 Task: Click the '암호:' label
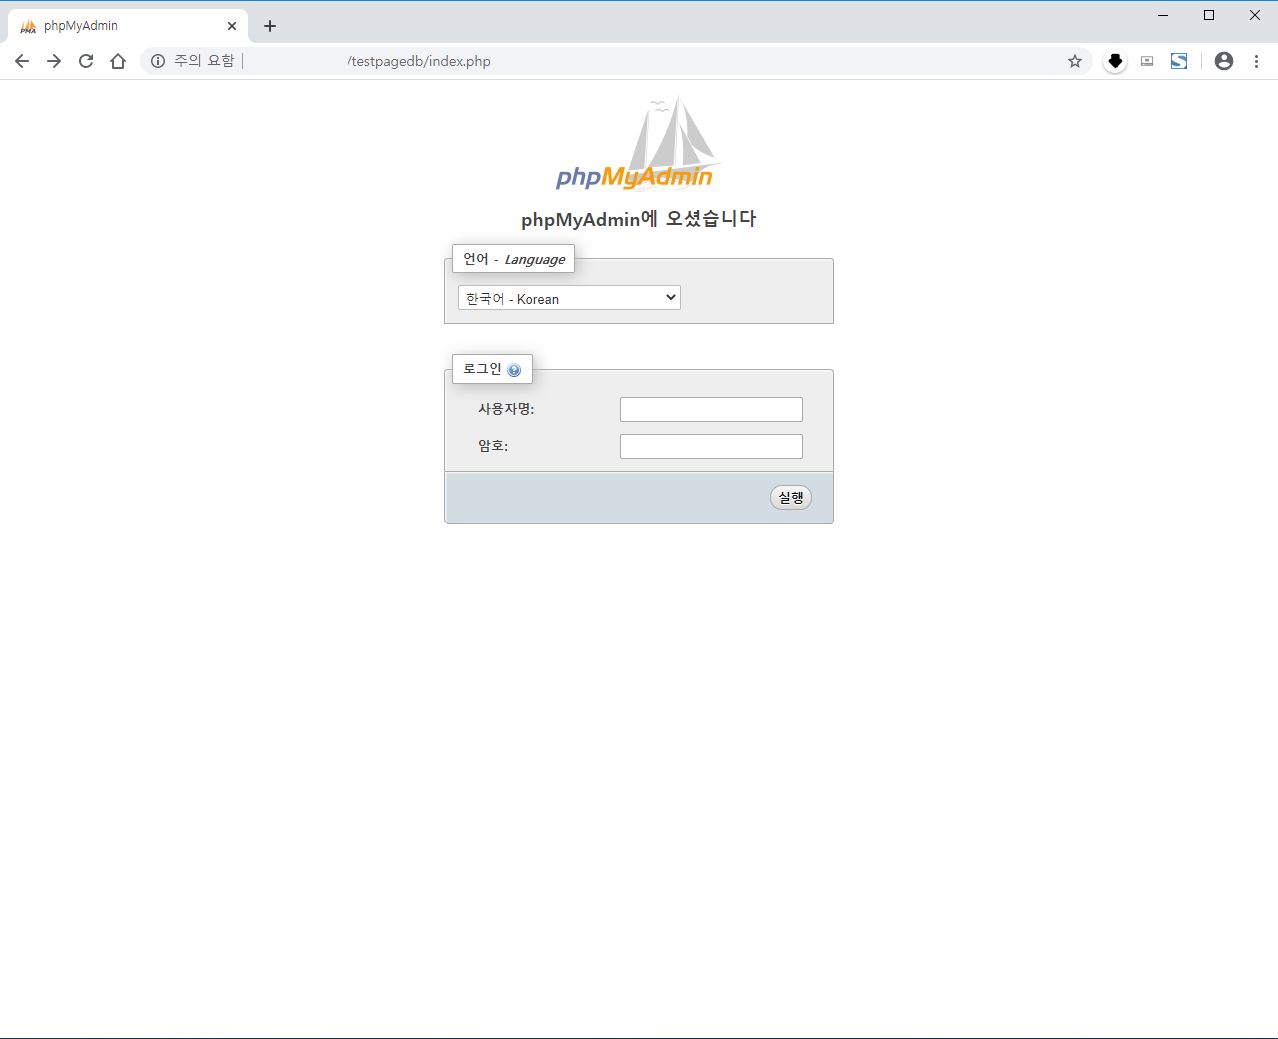coord(493,446)
